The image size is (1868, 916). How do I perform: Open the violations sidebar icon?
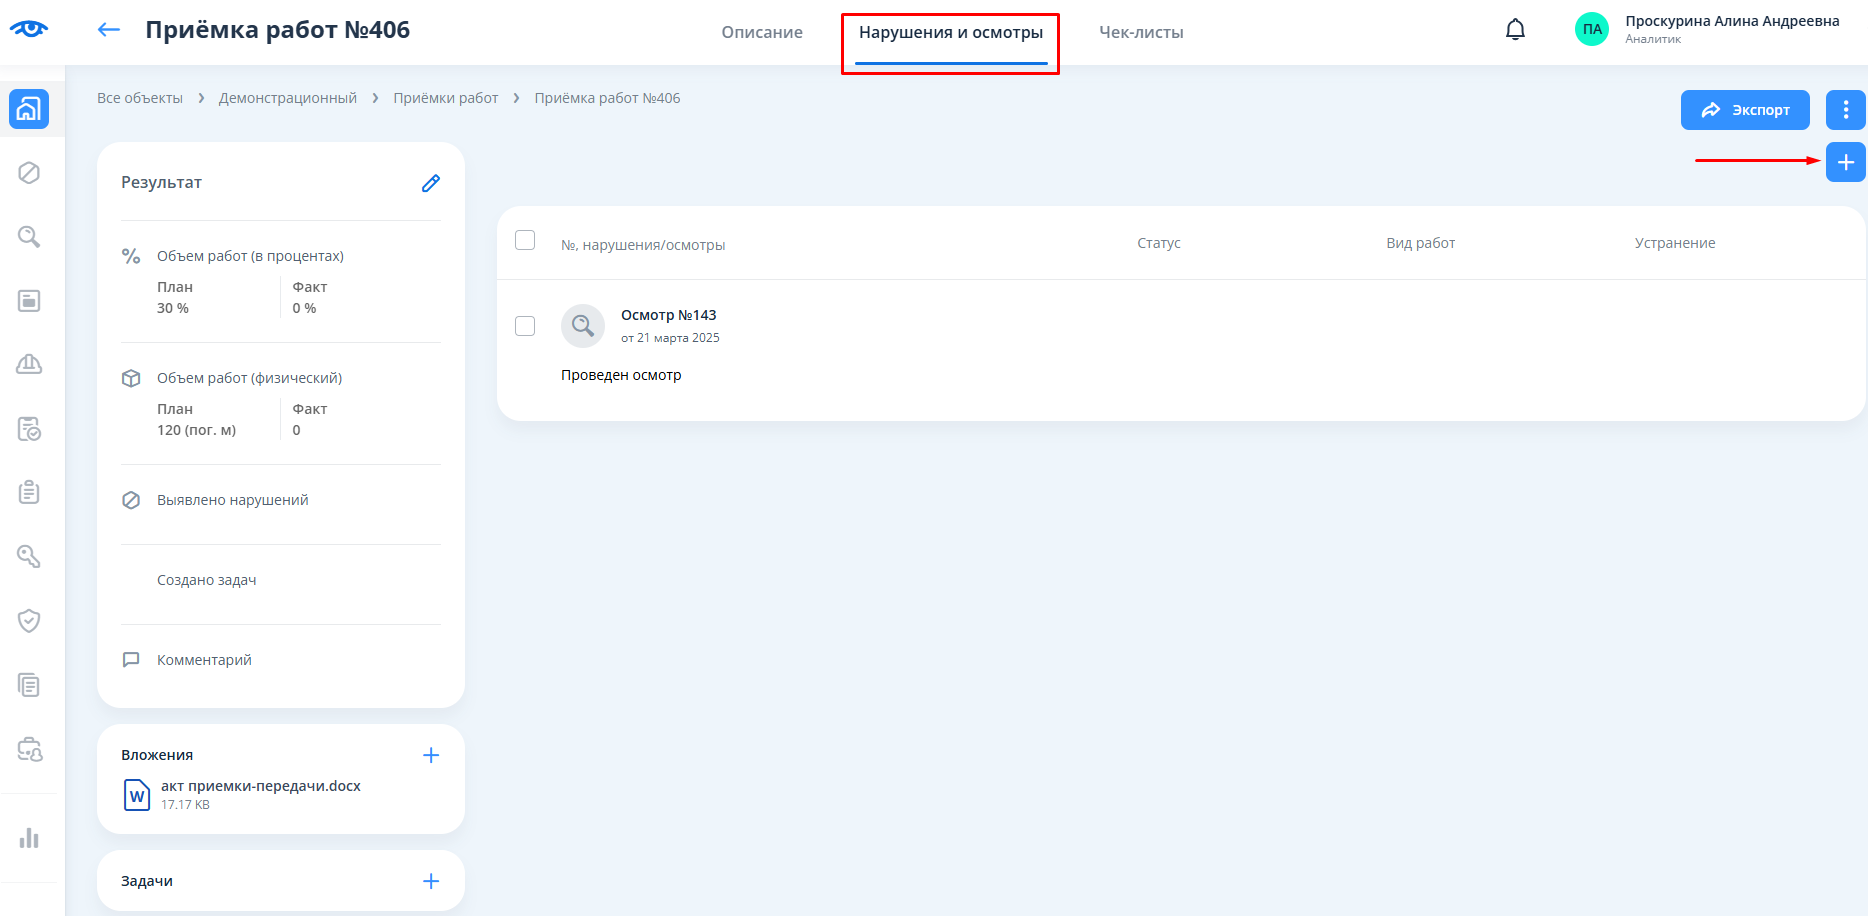click(29, 173)
